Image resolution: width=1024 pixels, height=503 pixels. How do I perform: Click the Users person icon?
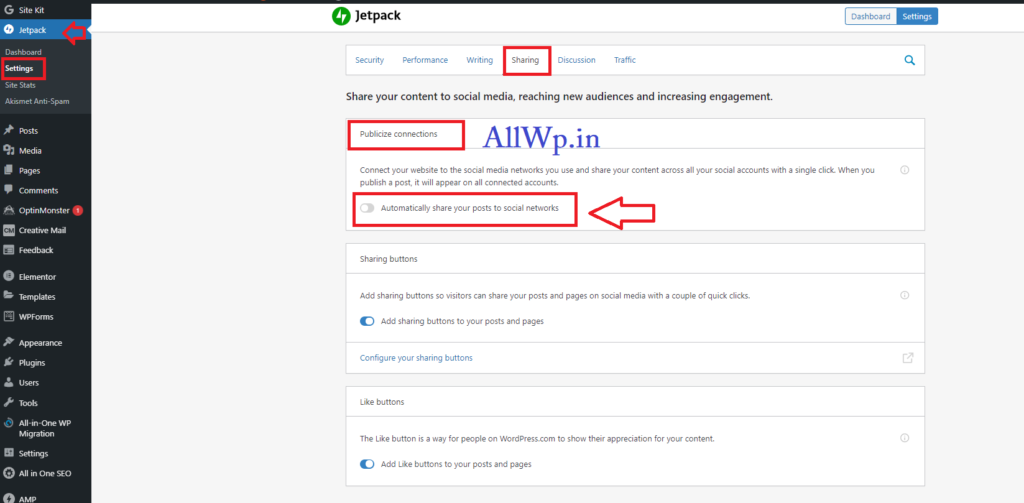point(9,382)
